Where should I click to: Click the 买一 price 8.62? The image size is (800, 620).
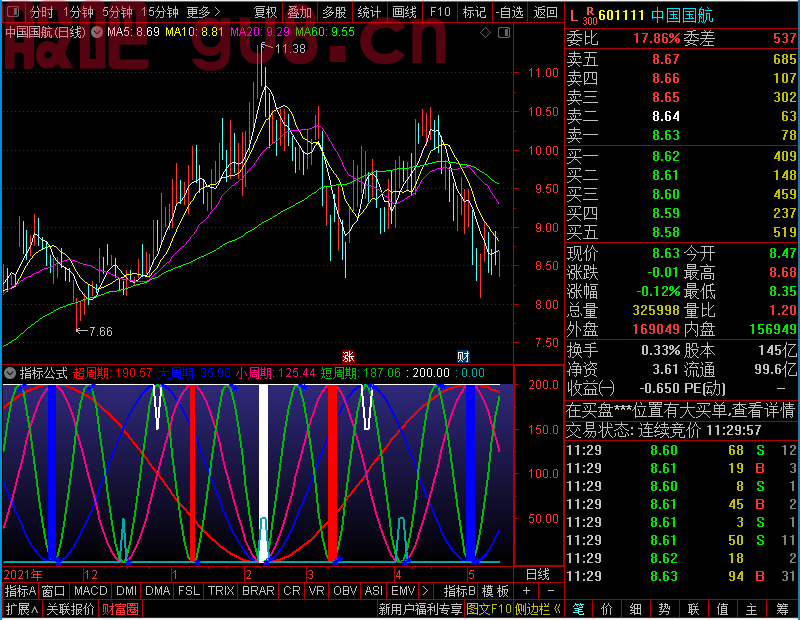click(666, 156)
